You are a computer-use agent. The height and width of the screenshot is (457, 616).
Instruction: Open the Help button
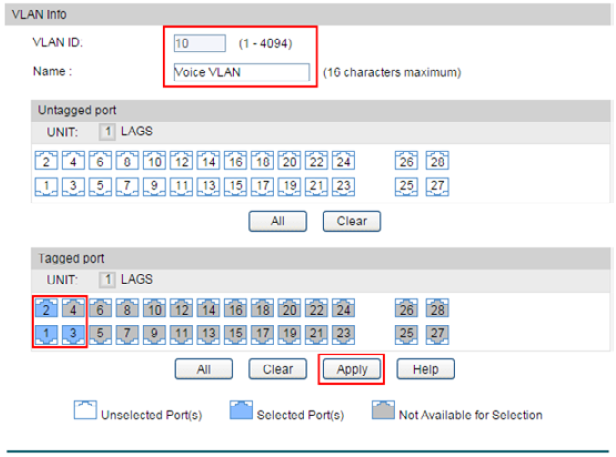(425, 369)
